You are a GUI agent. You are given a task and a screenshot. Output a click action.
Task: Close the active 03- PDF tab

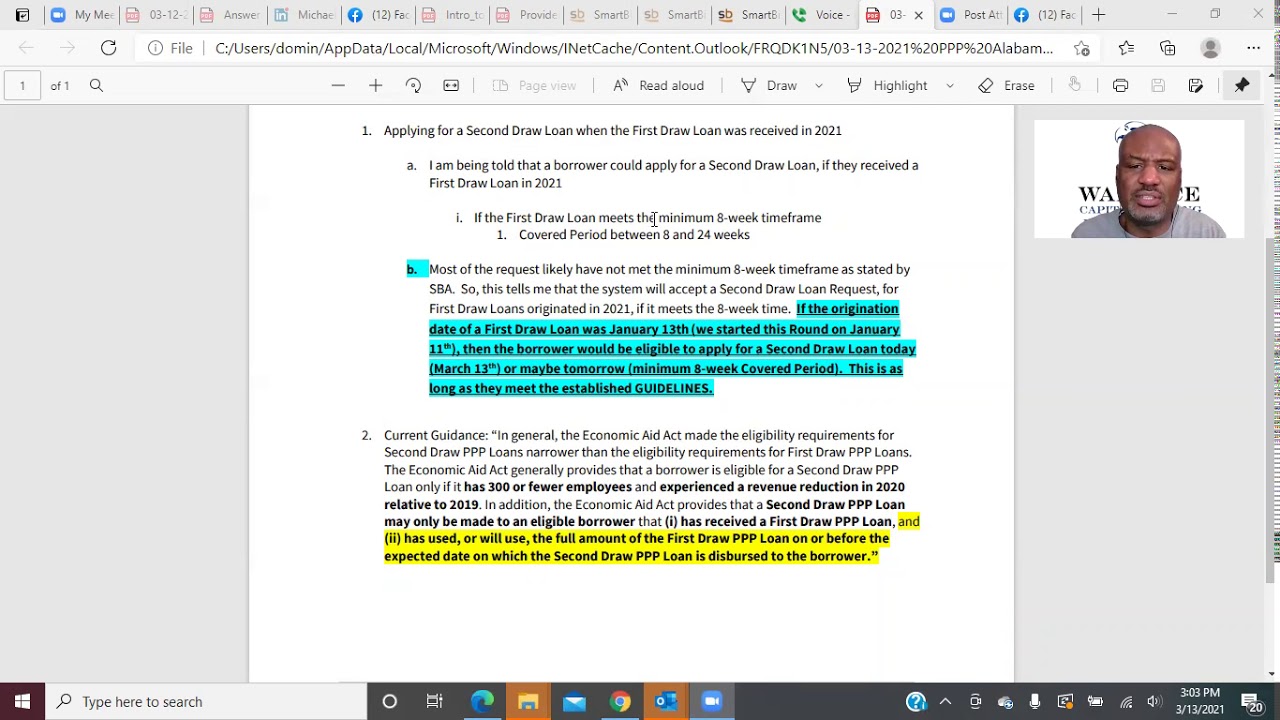(x=918, y=15)
